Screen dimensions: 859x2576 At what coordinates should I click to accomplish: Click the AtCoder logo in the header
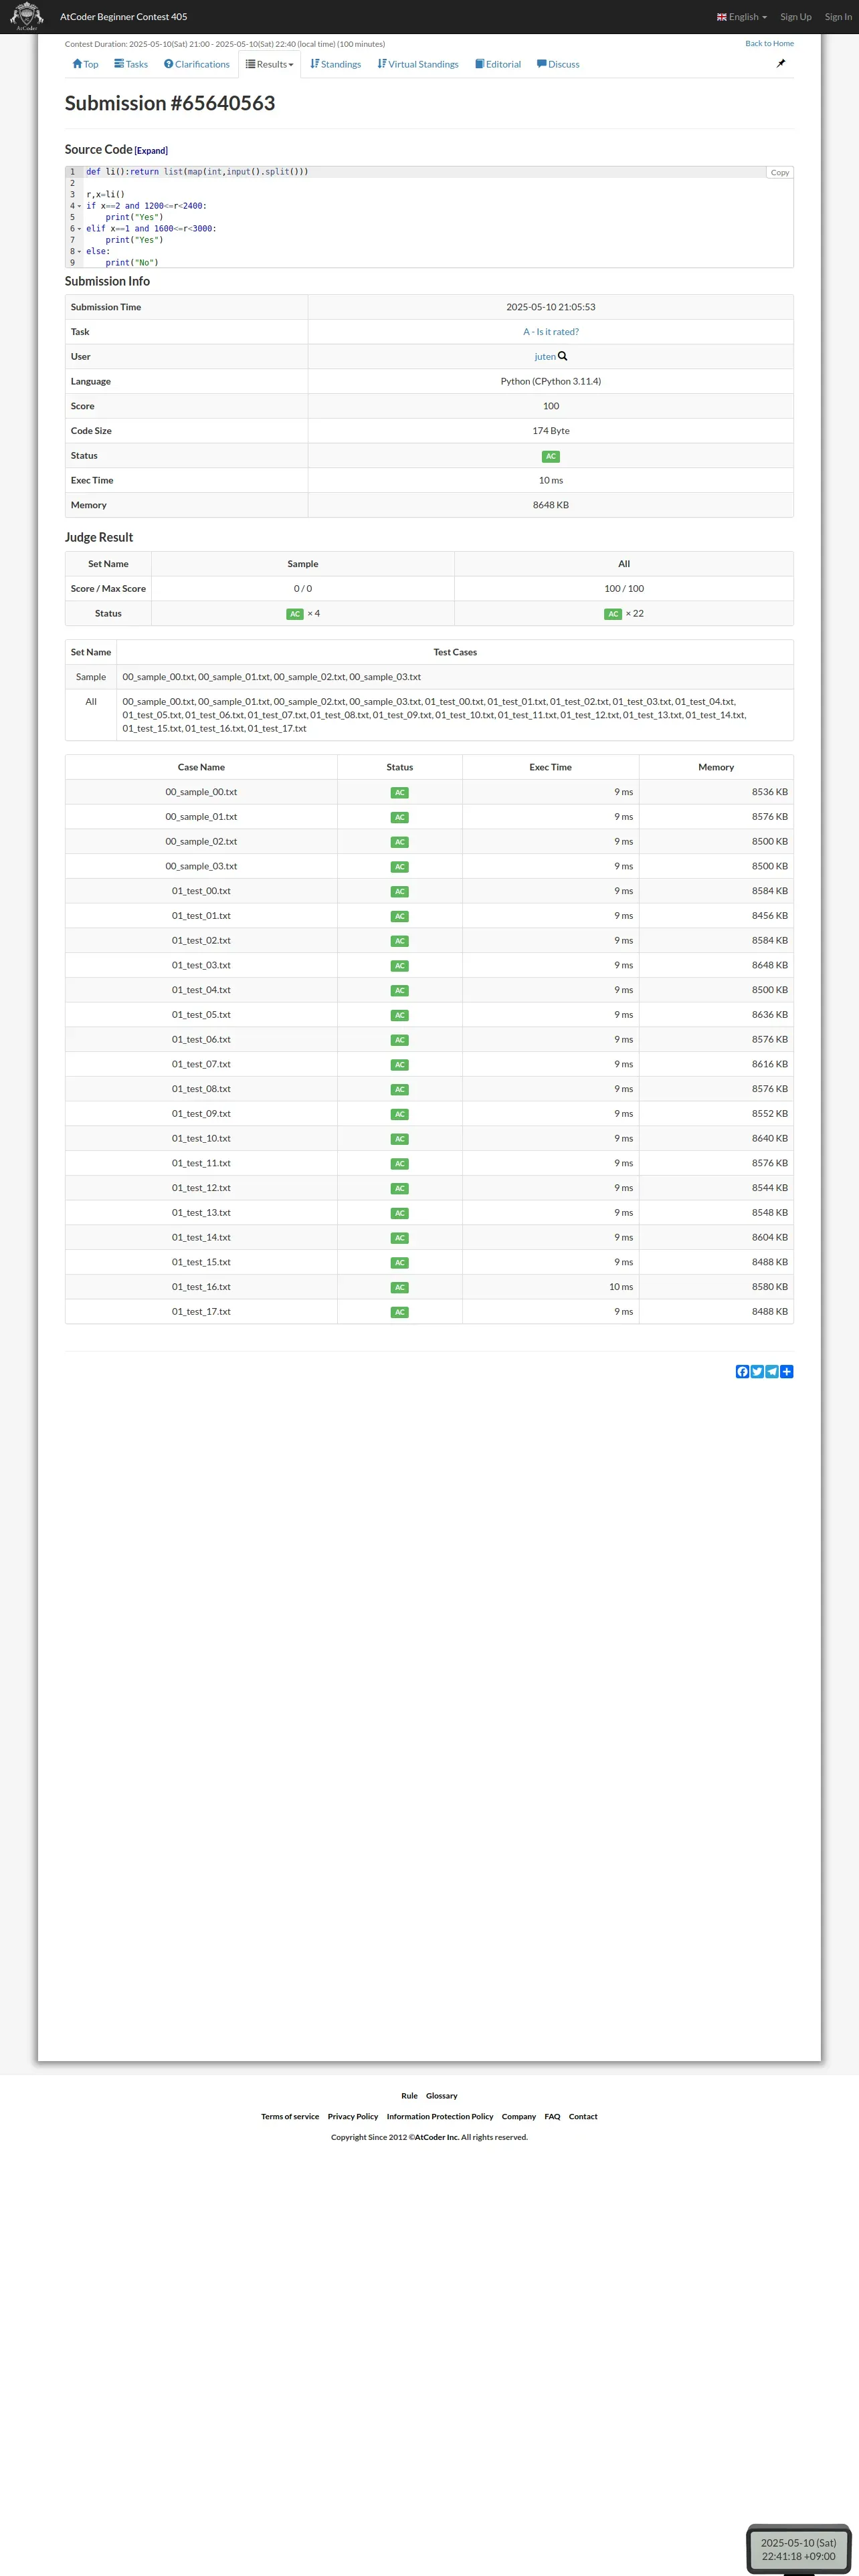pos(26,16)
